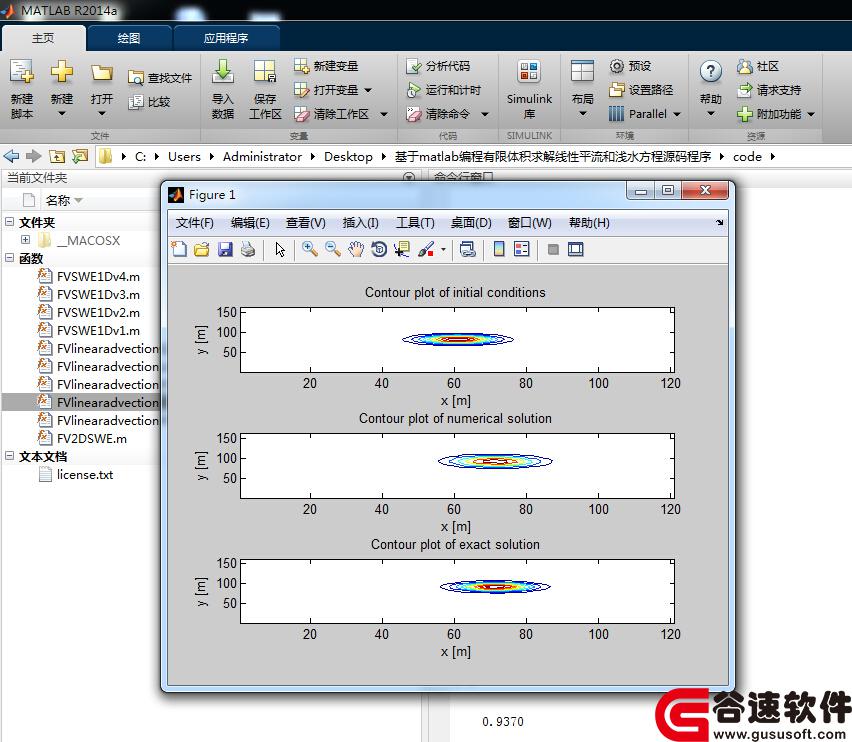The width and height of the screenshot is (852, 742).
Task: Click Insert Legend icon in Figure 1
Action: 522,249
